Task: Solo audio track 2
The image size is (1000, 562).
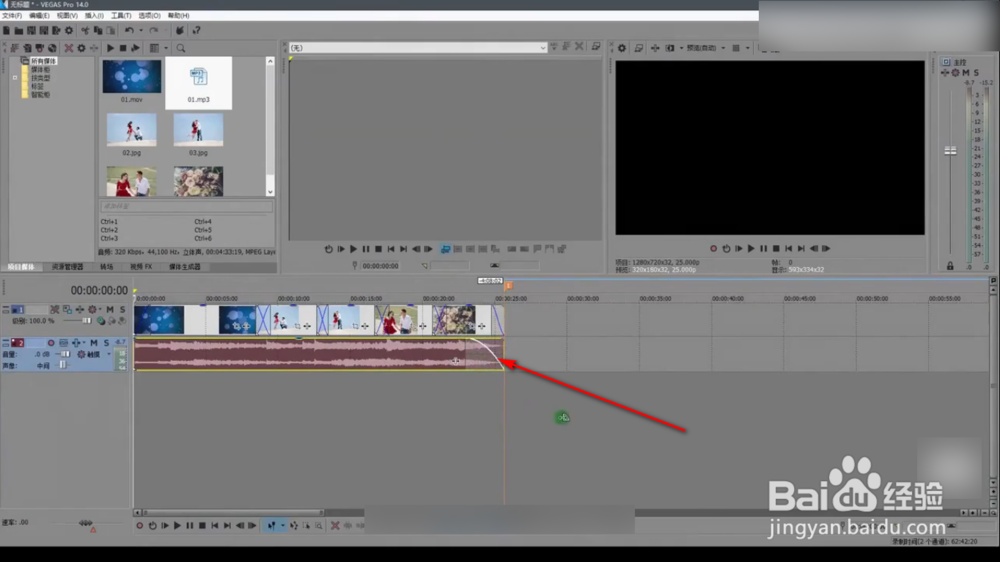Action: pyautogui.click(x=106, y=343)
